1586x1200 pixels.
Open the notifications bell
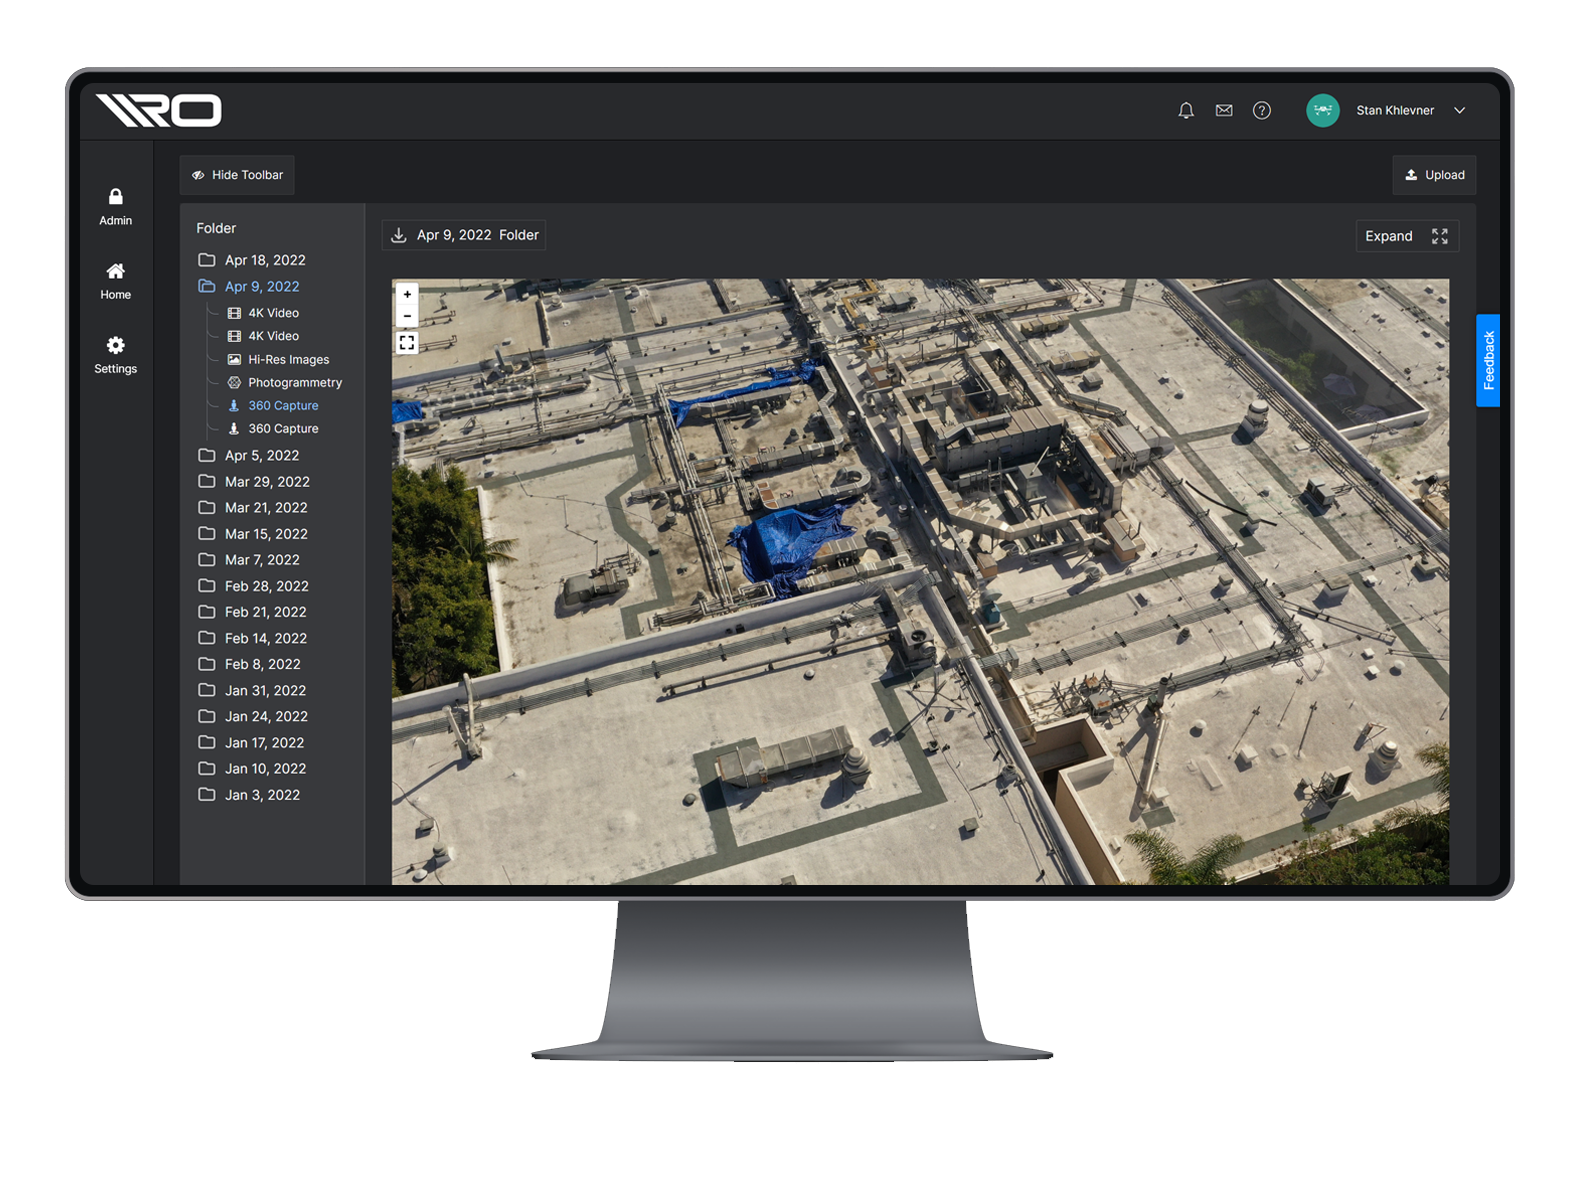tap(1186, 111)
